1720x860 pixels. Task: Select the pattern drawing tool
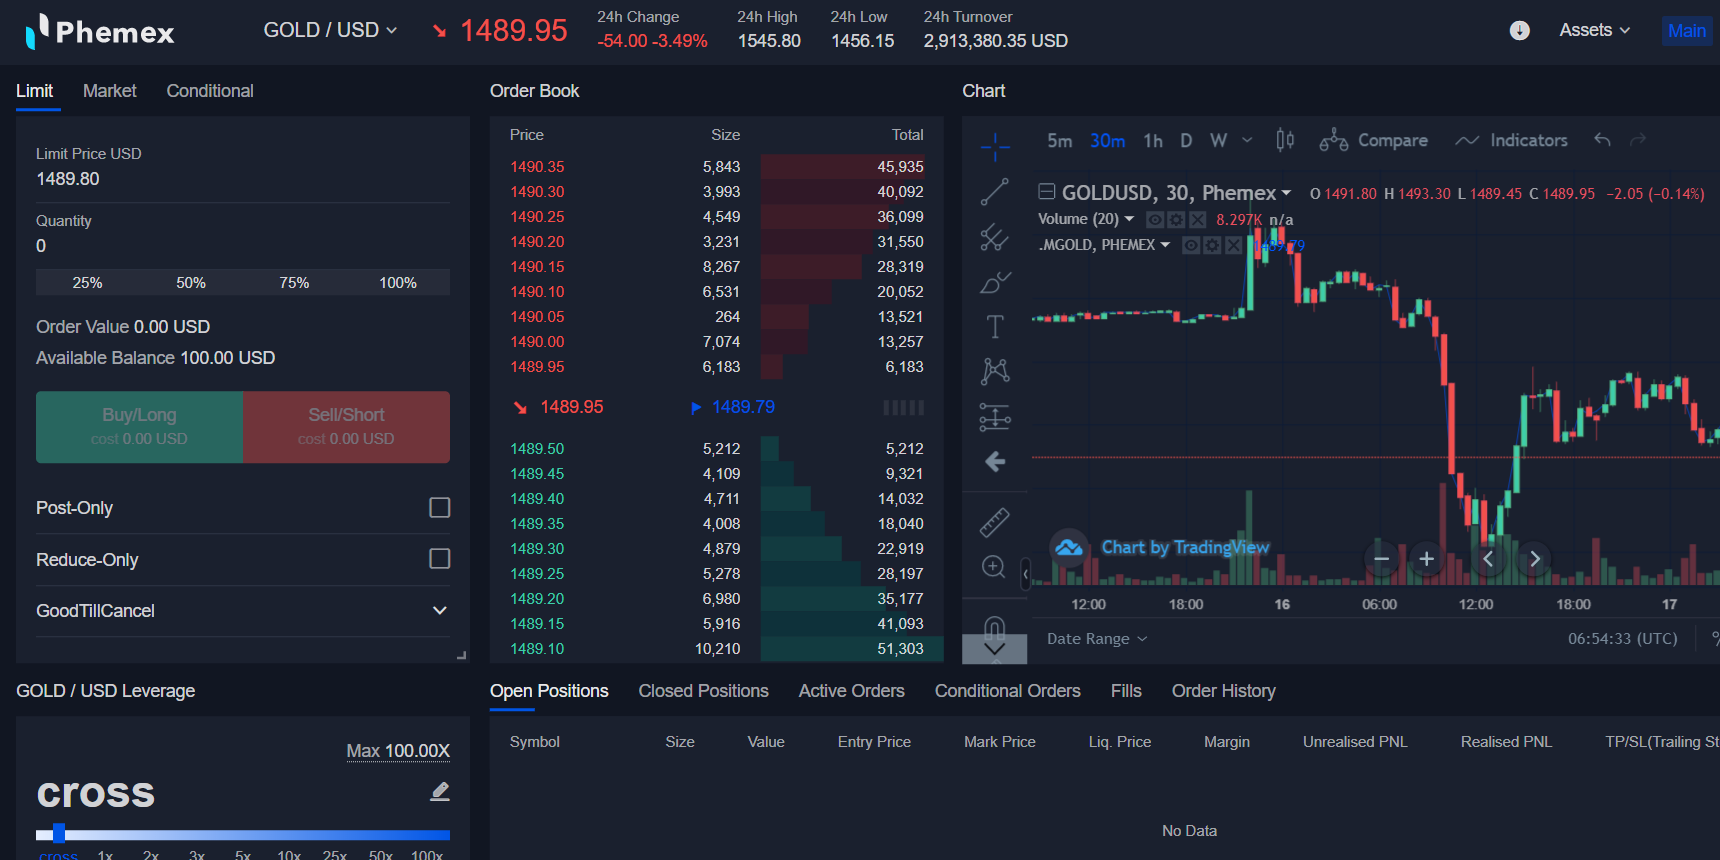[x=995, y=372]
